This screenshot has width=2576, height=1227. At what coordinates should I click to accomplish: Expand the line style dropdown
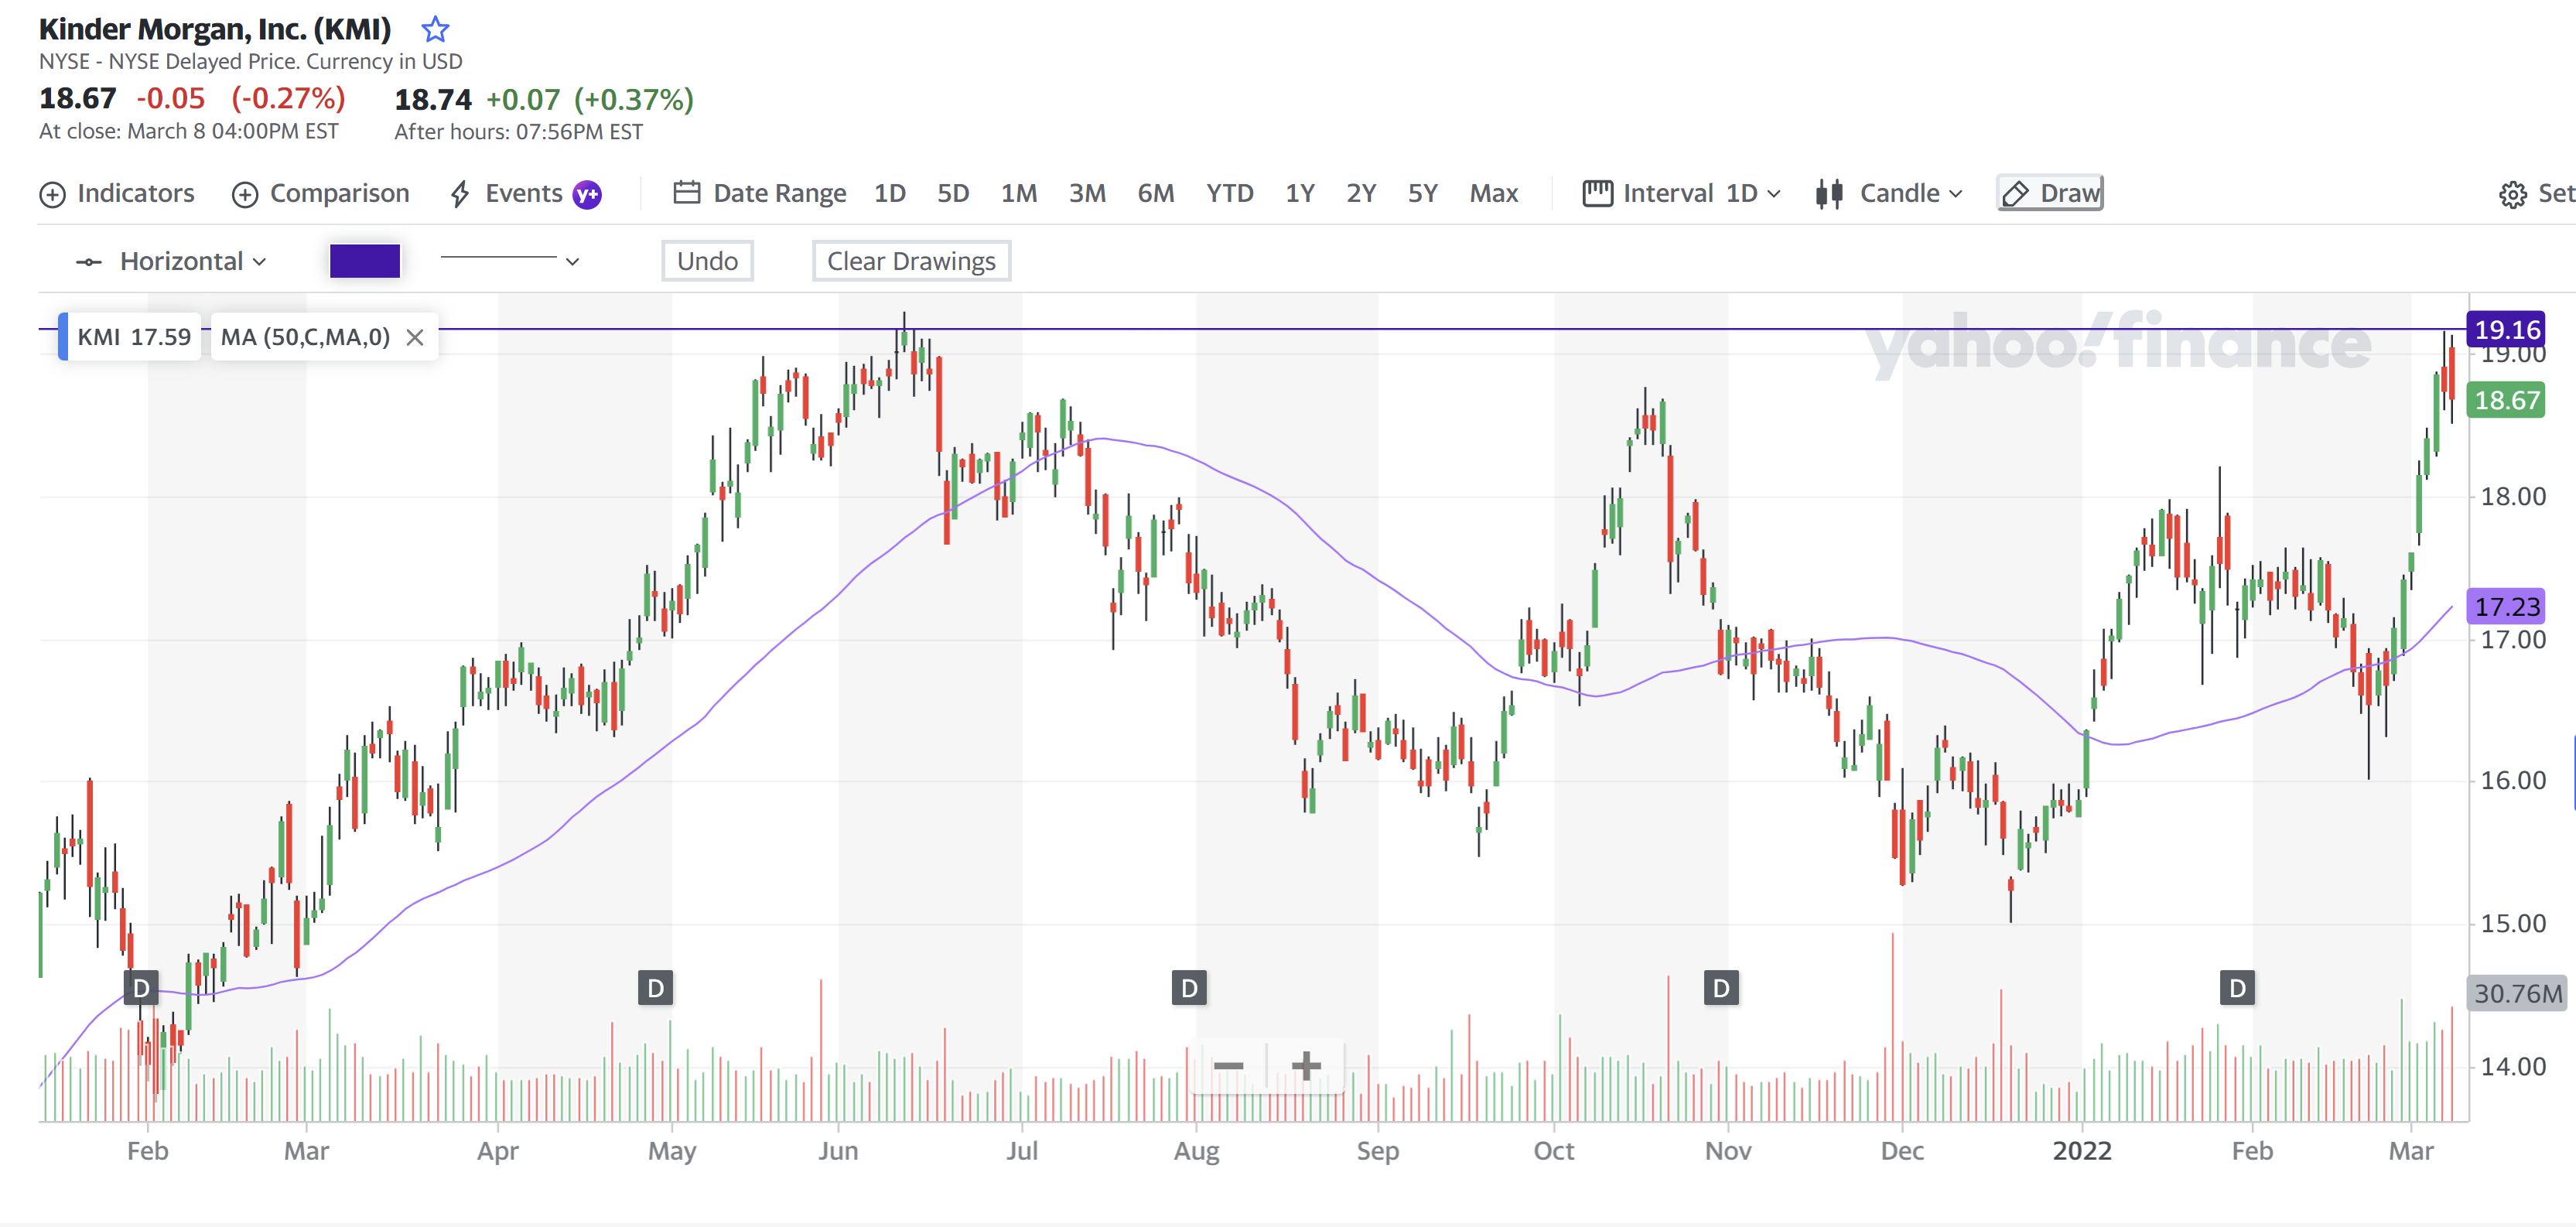pyautogui.click(x=510, y=261)
